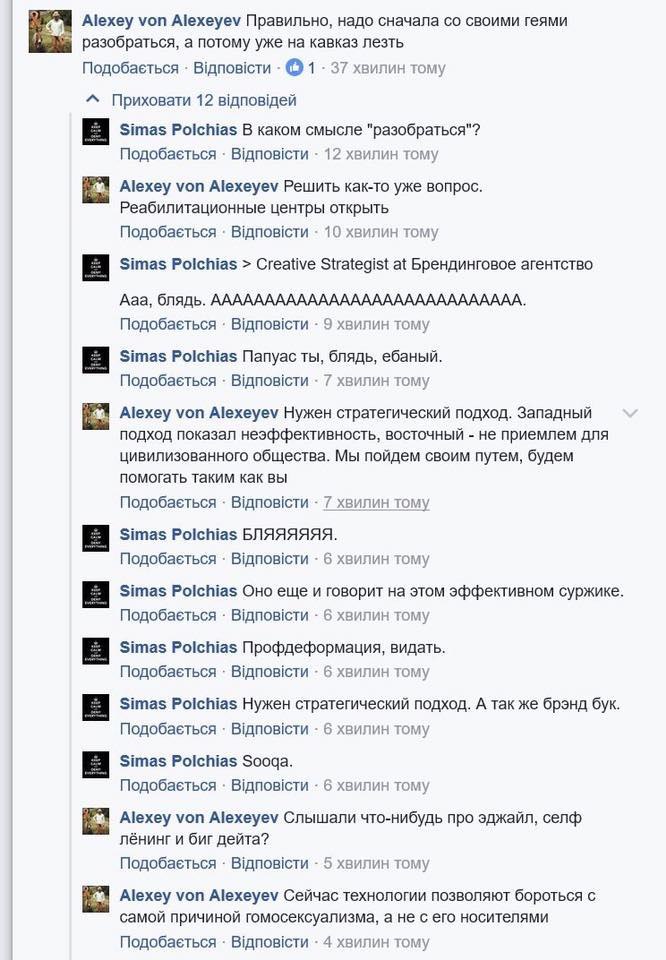The width and height of the screenshot is (666, 960).
Task: Open the chevron menu on "Нужен стратегический подход. Западный" comment
Action: coord(630,413)
